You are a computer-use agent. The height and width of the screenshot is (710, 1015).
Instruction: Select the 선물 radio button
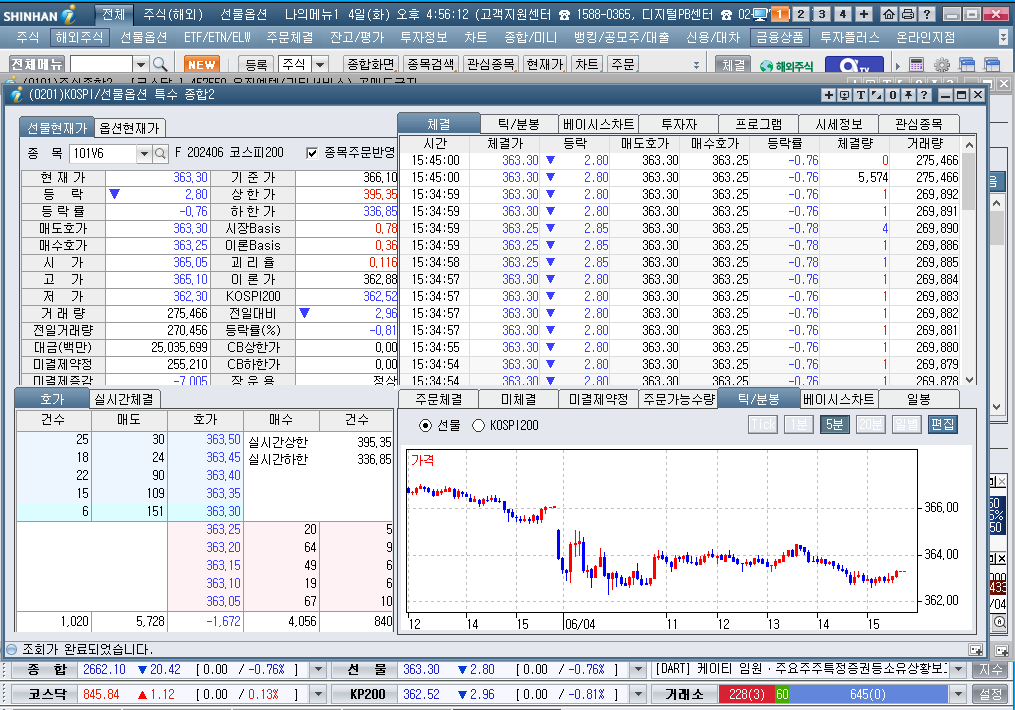pyautogui.click(x=425, y=425)
